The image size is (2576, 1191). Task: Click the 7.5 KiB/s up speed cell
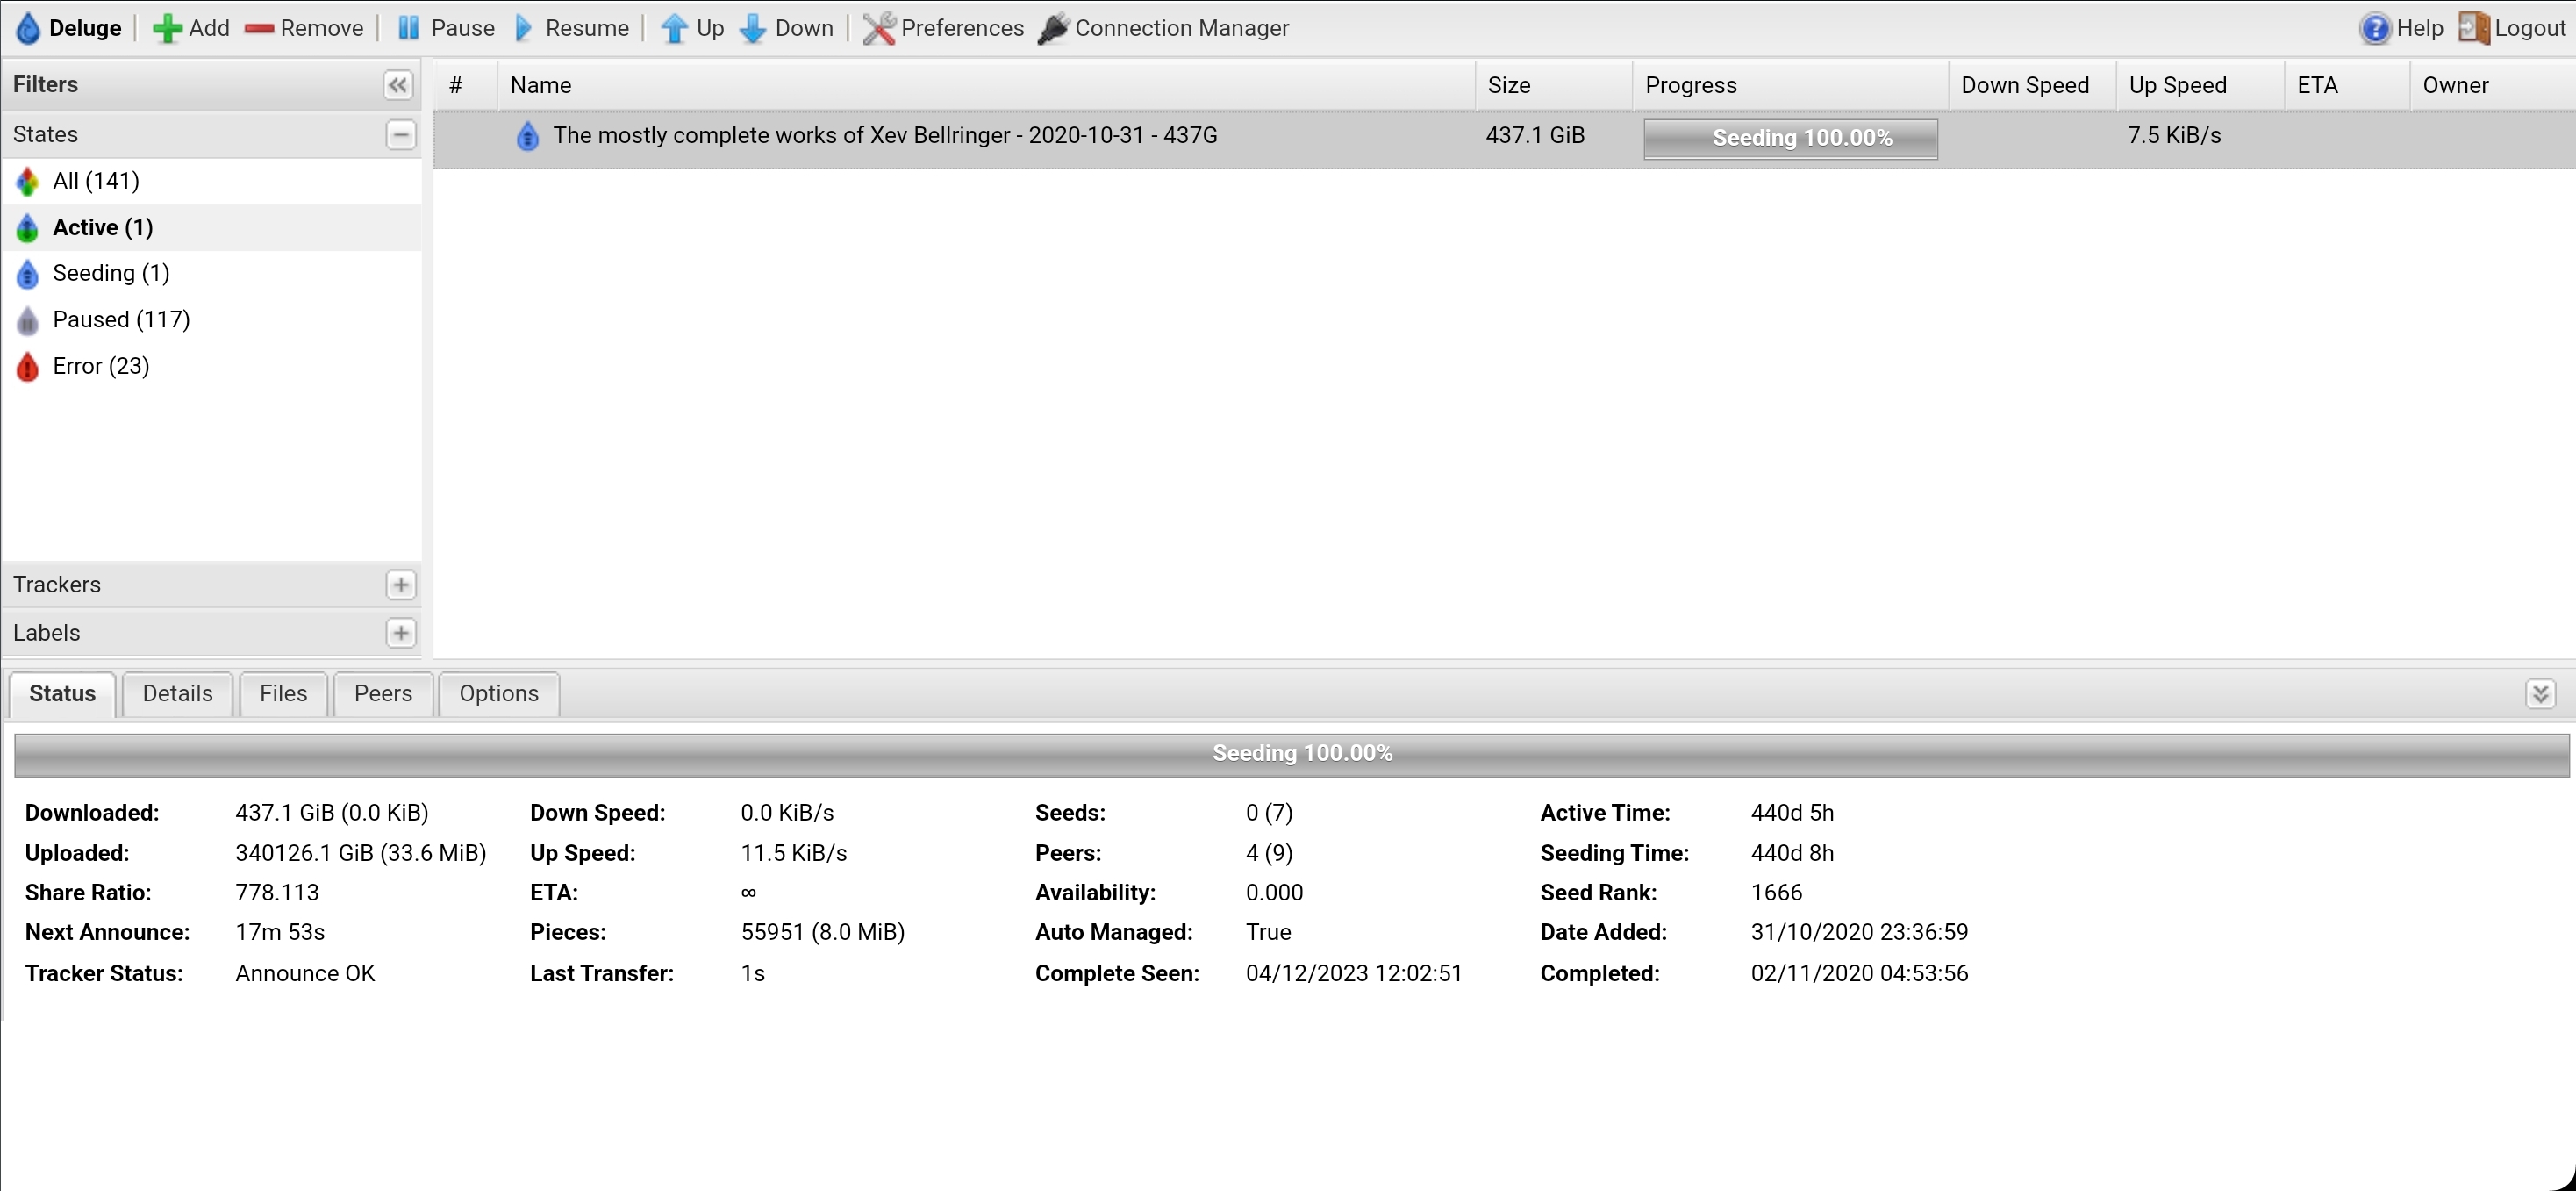[2174, 136]
